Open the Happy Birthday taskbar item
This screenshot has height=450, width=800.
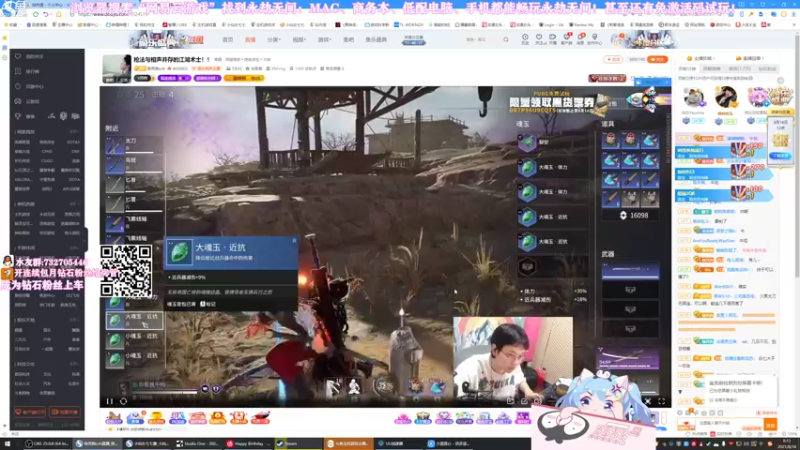point(248,443)
